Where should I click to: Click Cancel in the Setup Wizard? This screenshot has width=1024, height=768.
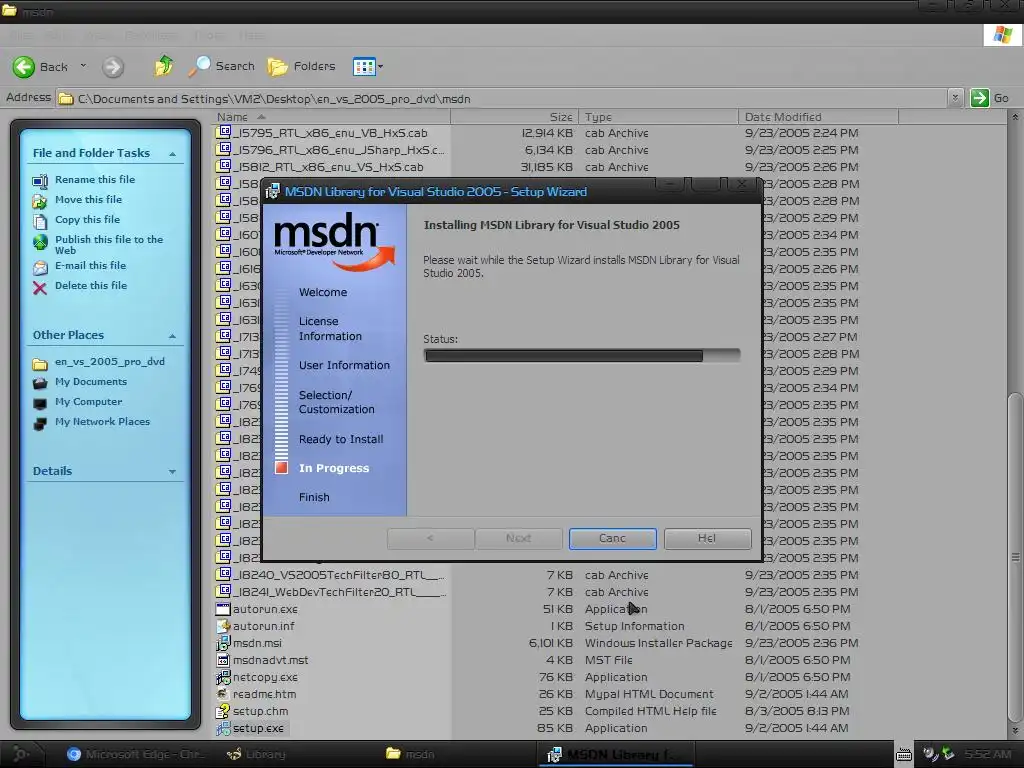613,539
